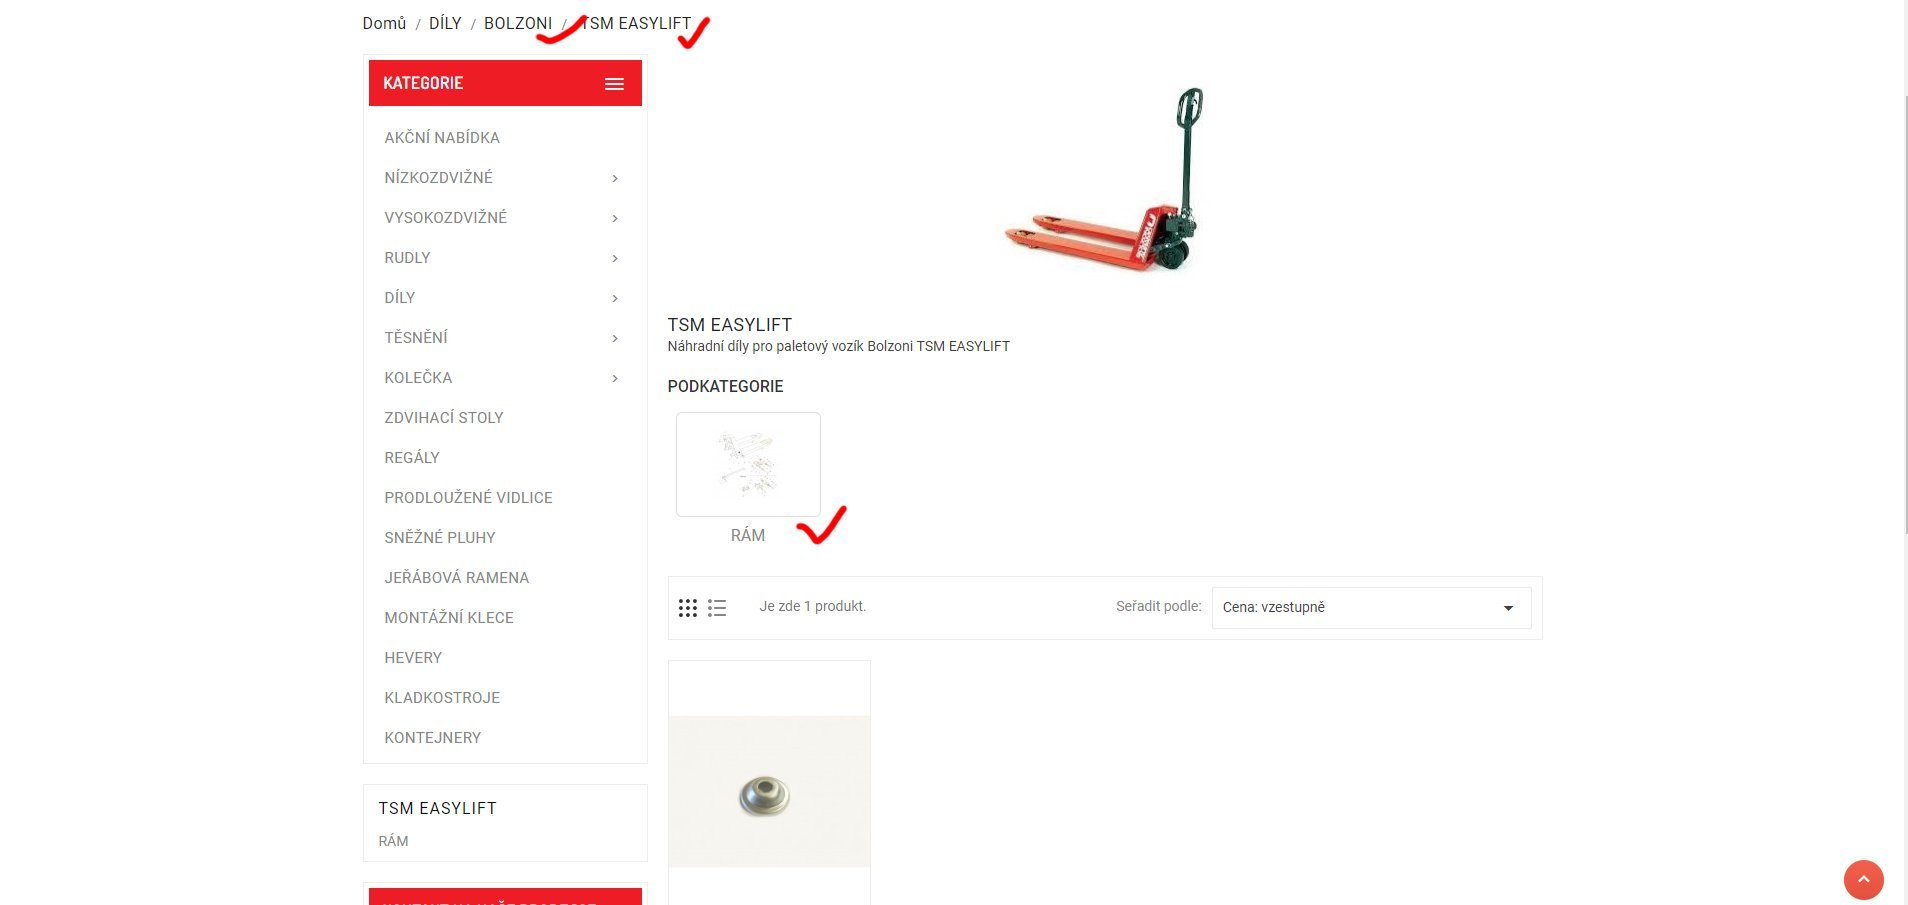Open the sort order dropdown Cena: vzestupně
Screen dimensions: 1908x905
tap(1371, 608)
